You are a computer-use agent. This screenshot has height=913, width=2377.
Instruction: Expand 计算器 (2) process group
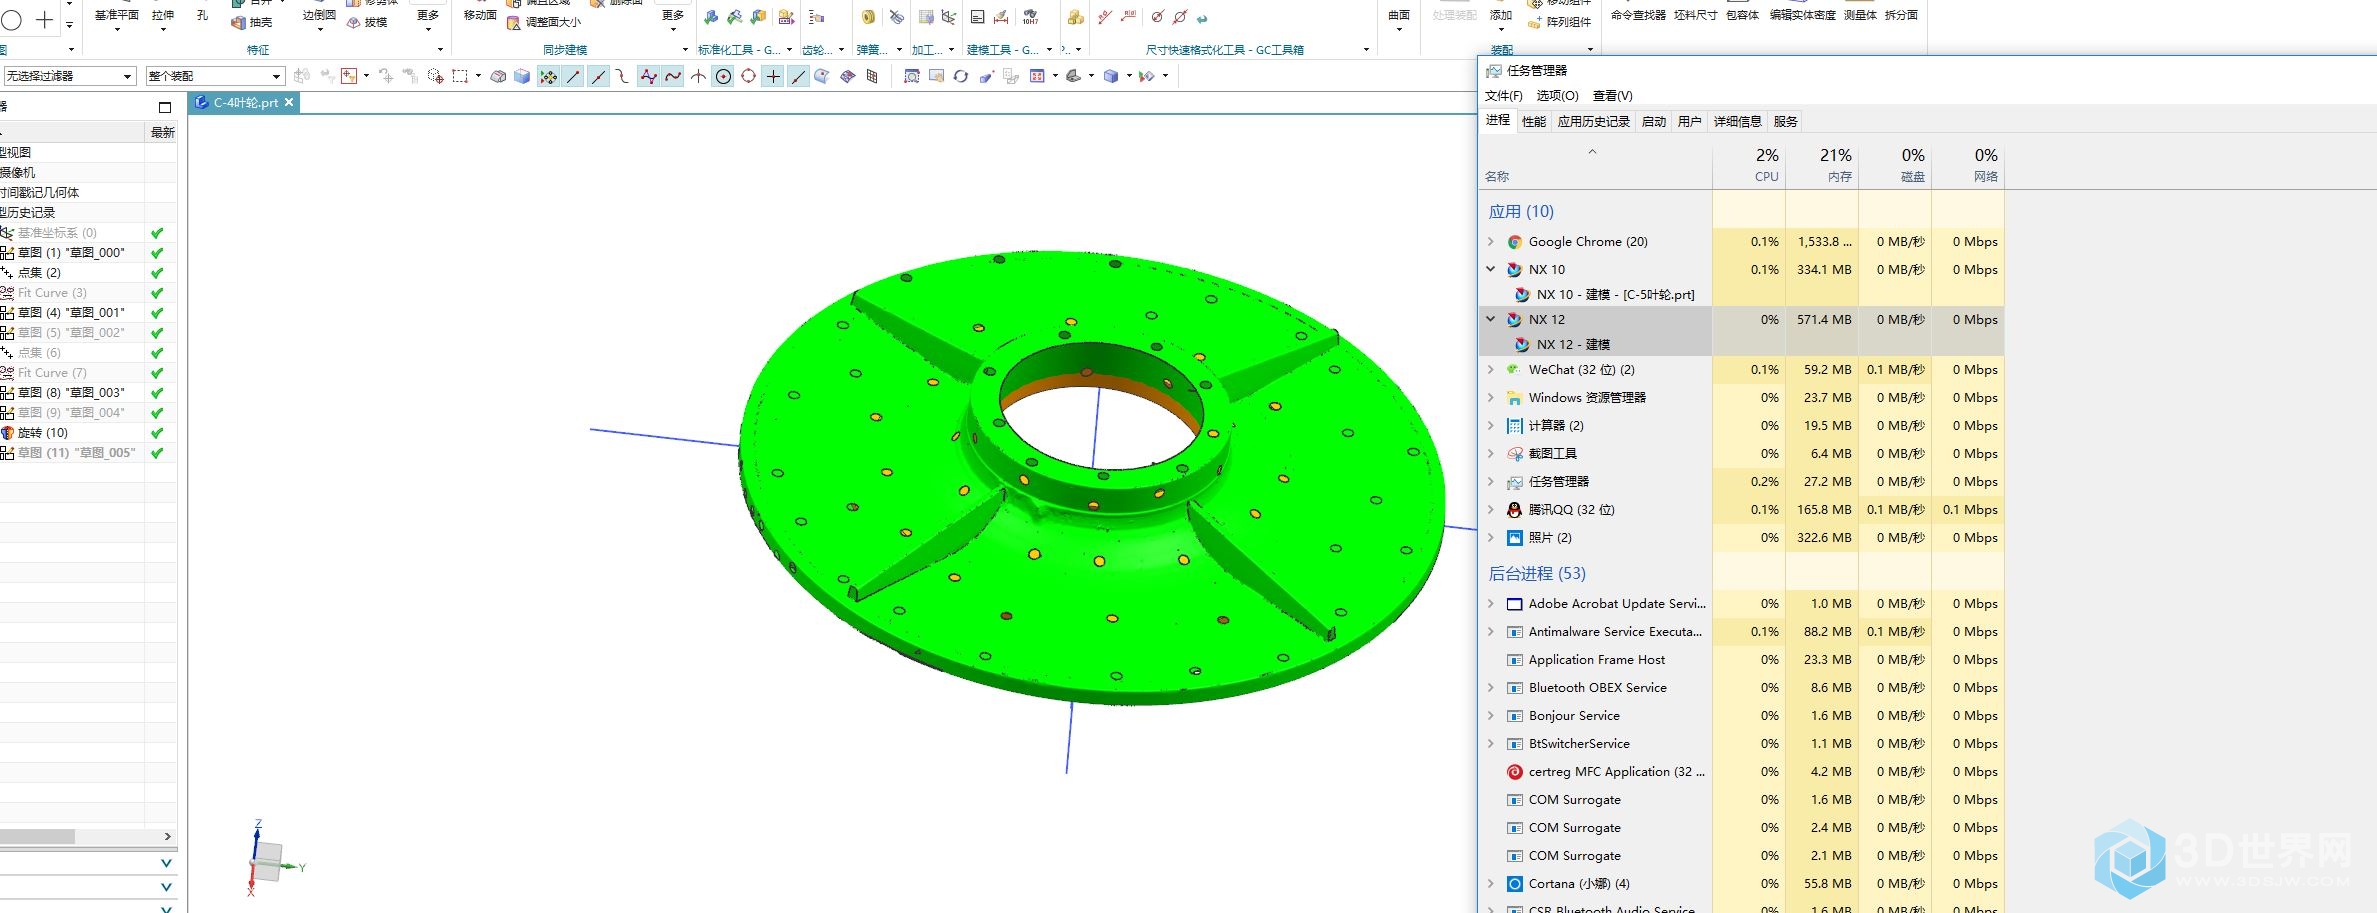point(1490,426)
